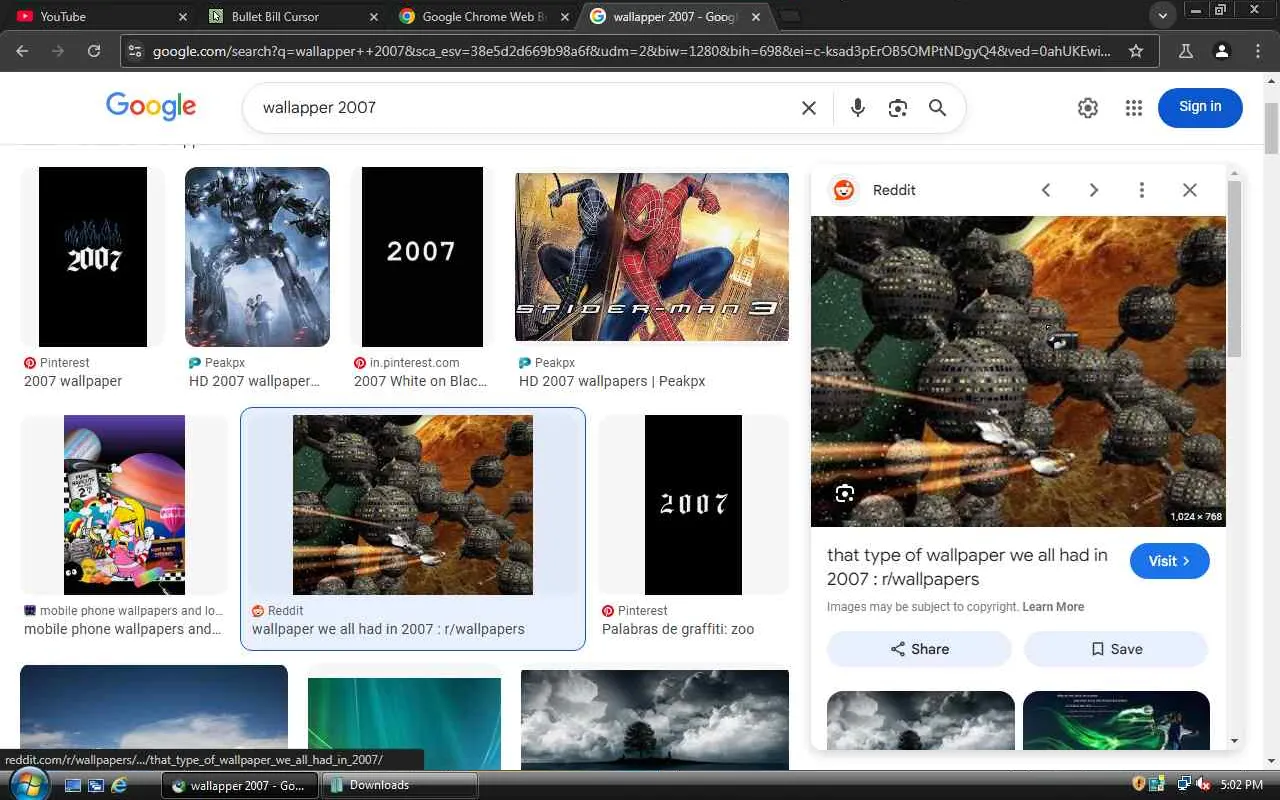Bookmark this tab with the star icon

(1136, 51)
